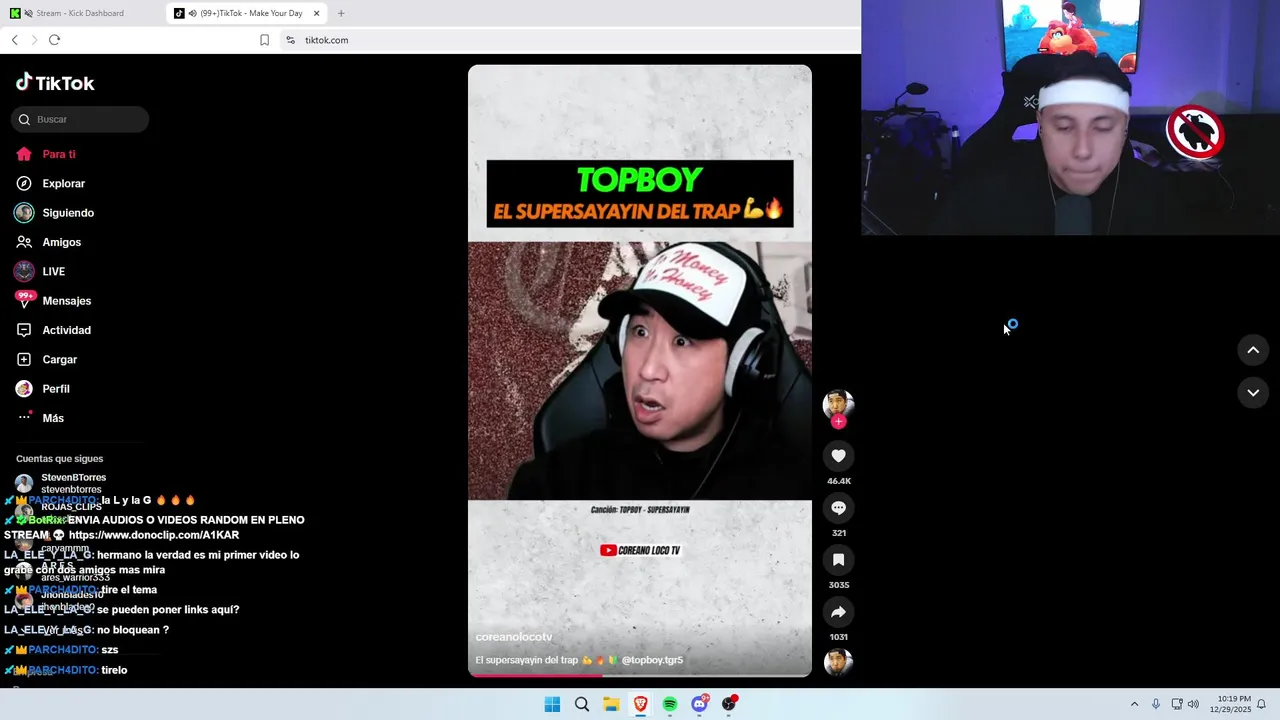
Task: Open the Windows Start menu
Action: point(552,704)
